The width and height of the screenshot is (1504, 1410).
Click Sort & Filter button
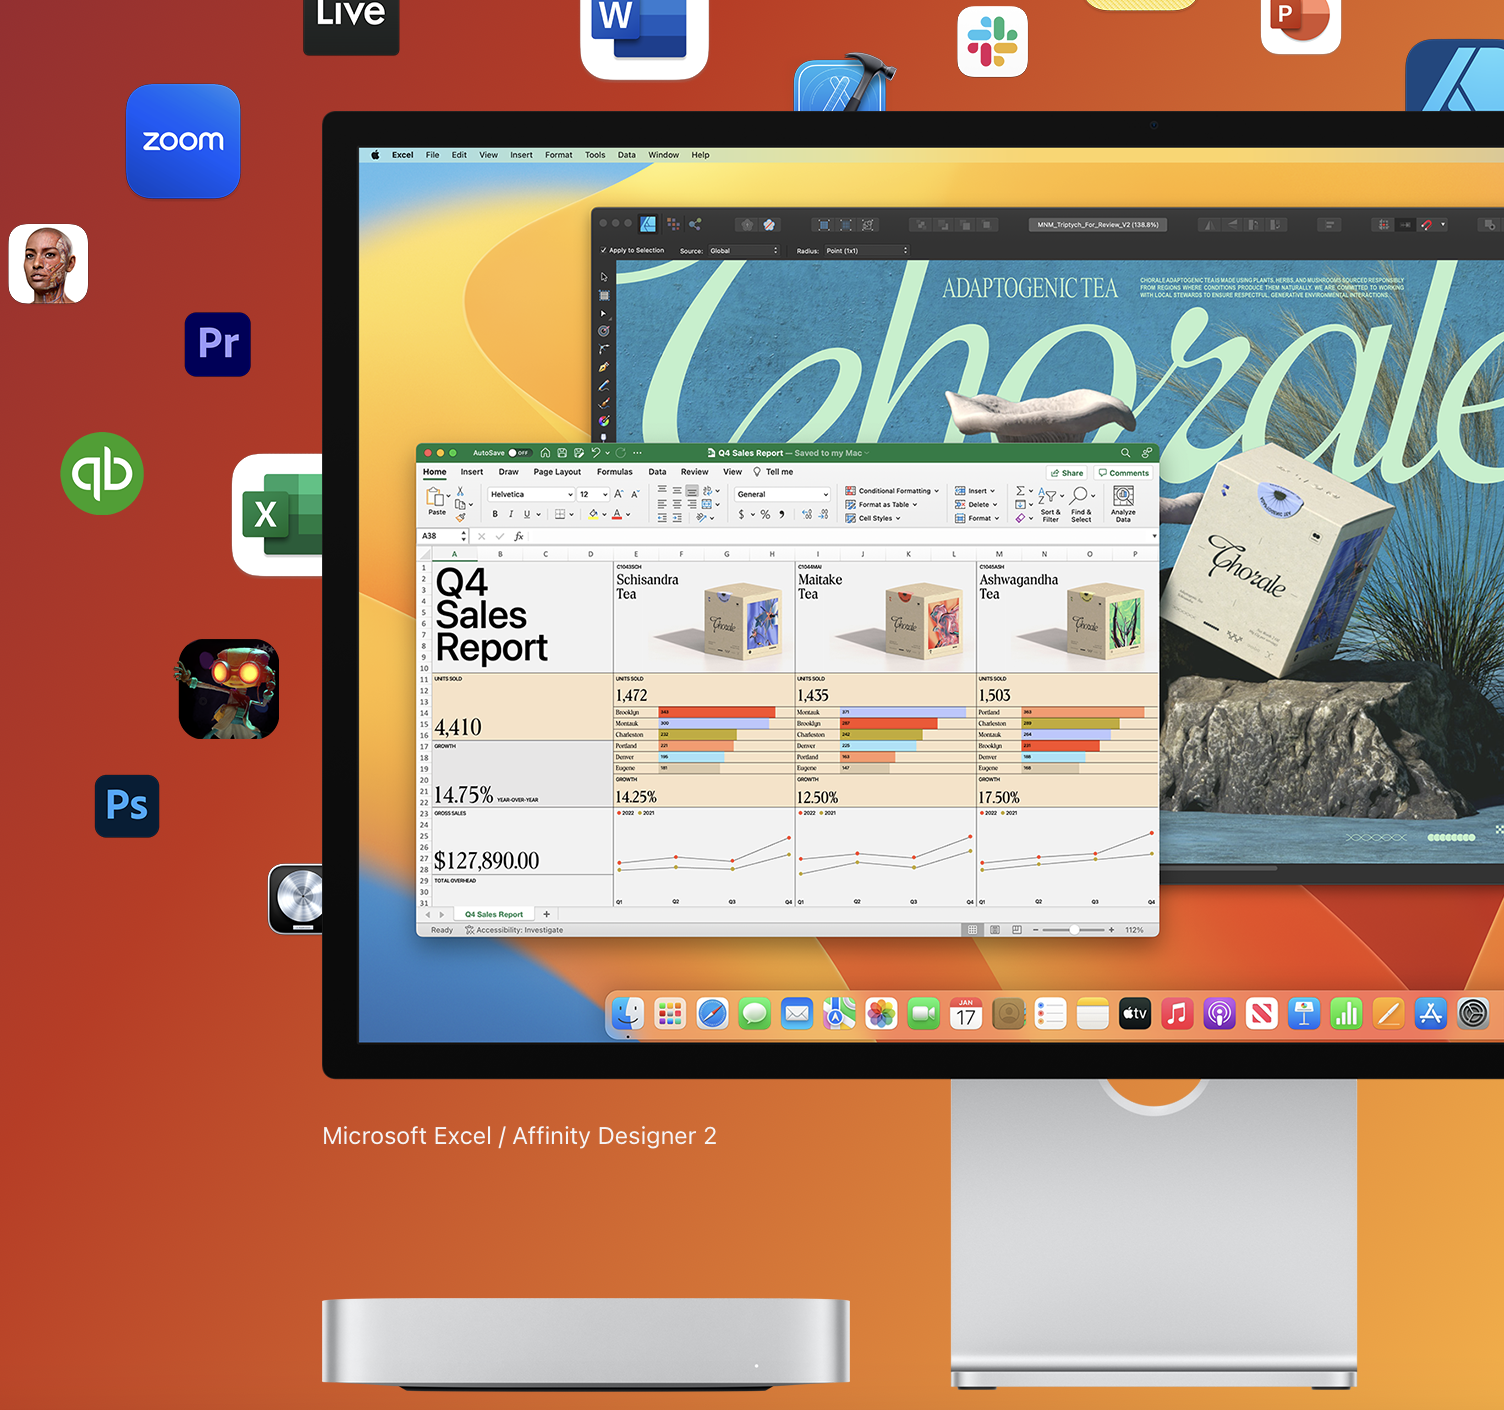tap(1050, 504)
